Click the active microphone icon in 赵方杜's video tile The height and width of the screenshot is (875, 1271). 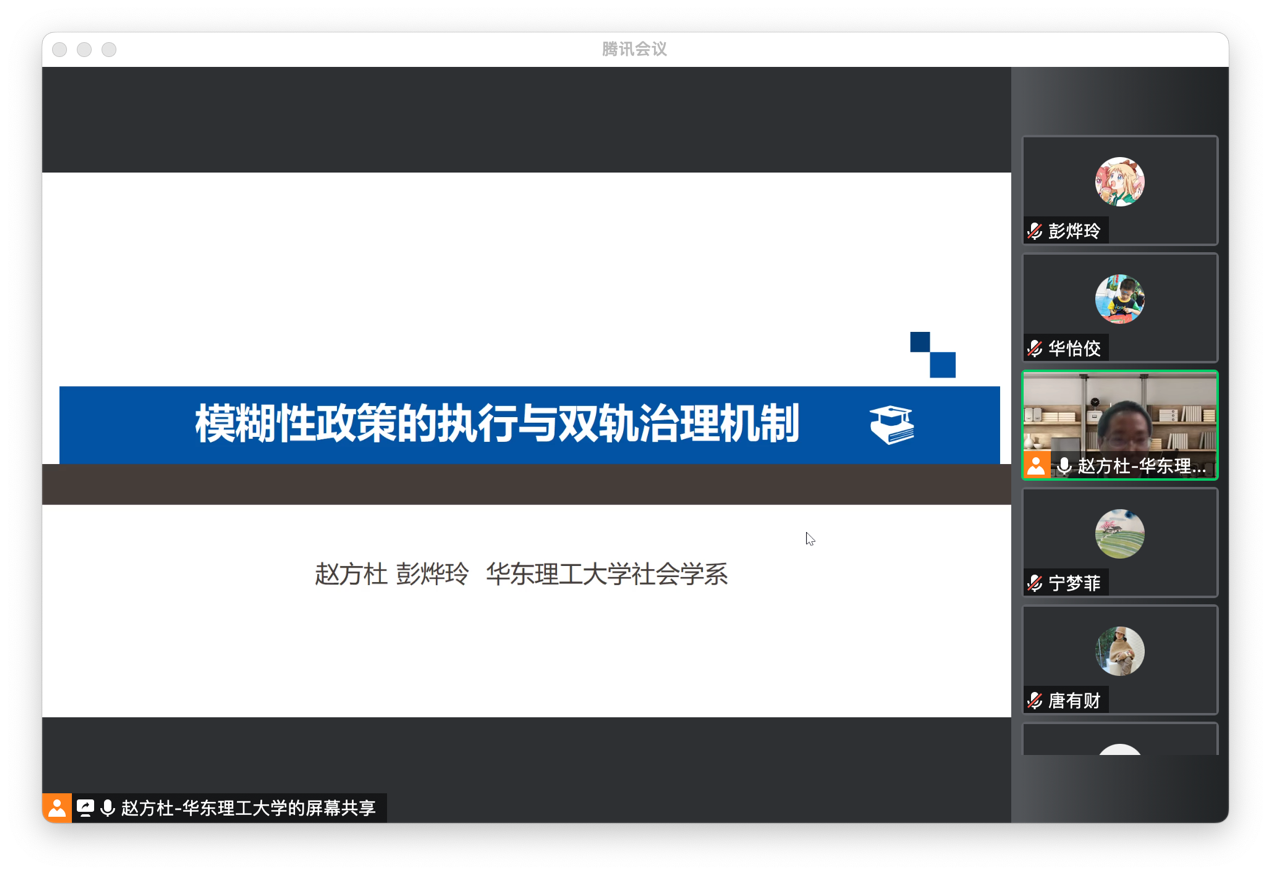[x=1064, y=466]
